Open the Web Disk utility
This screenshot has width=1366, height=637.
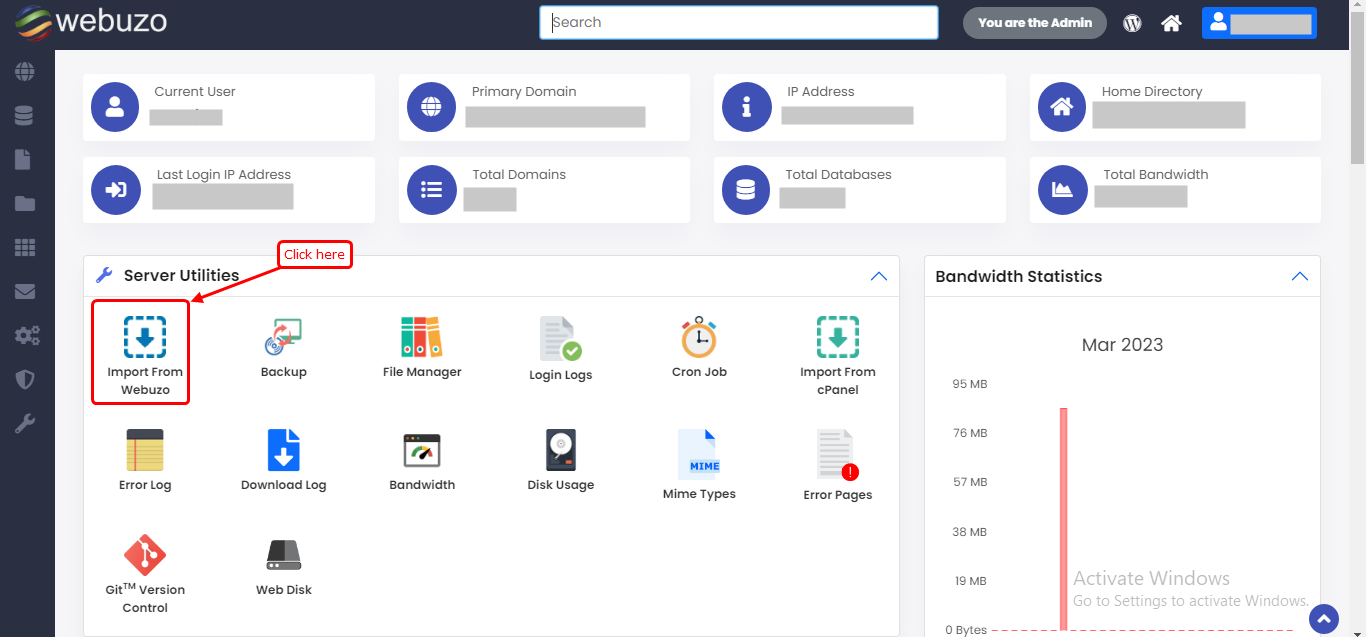pyautogui.click(x=283, y=567)
